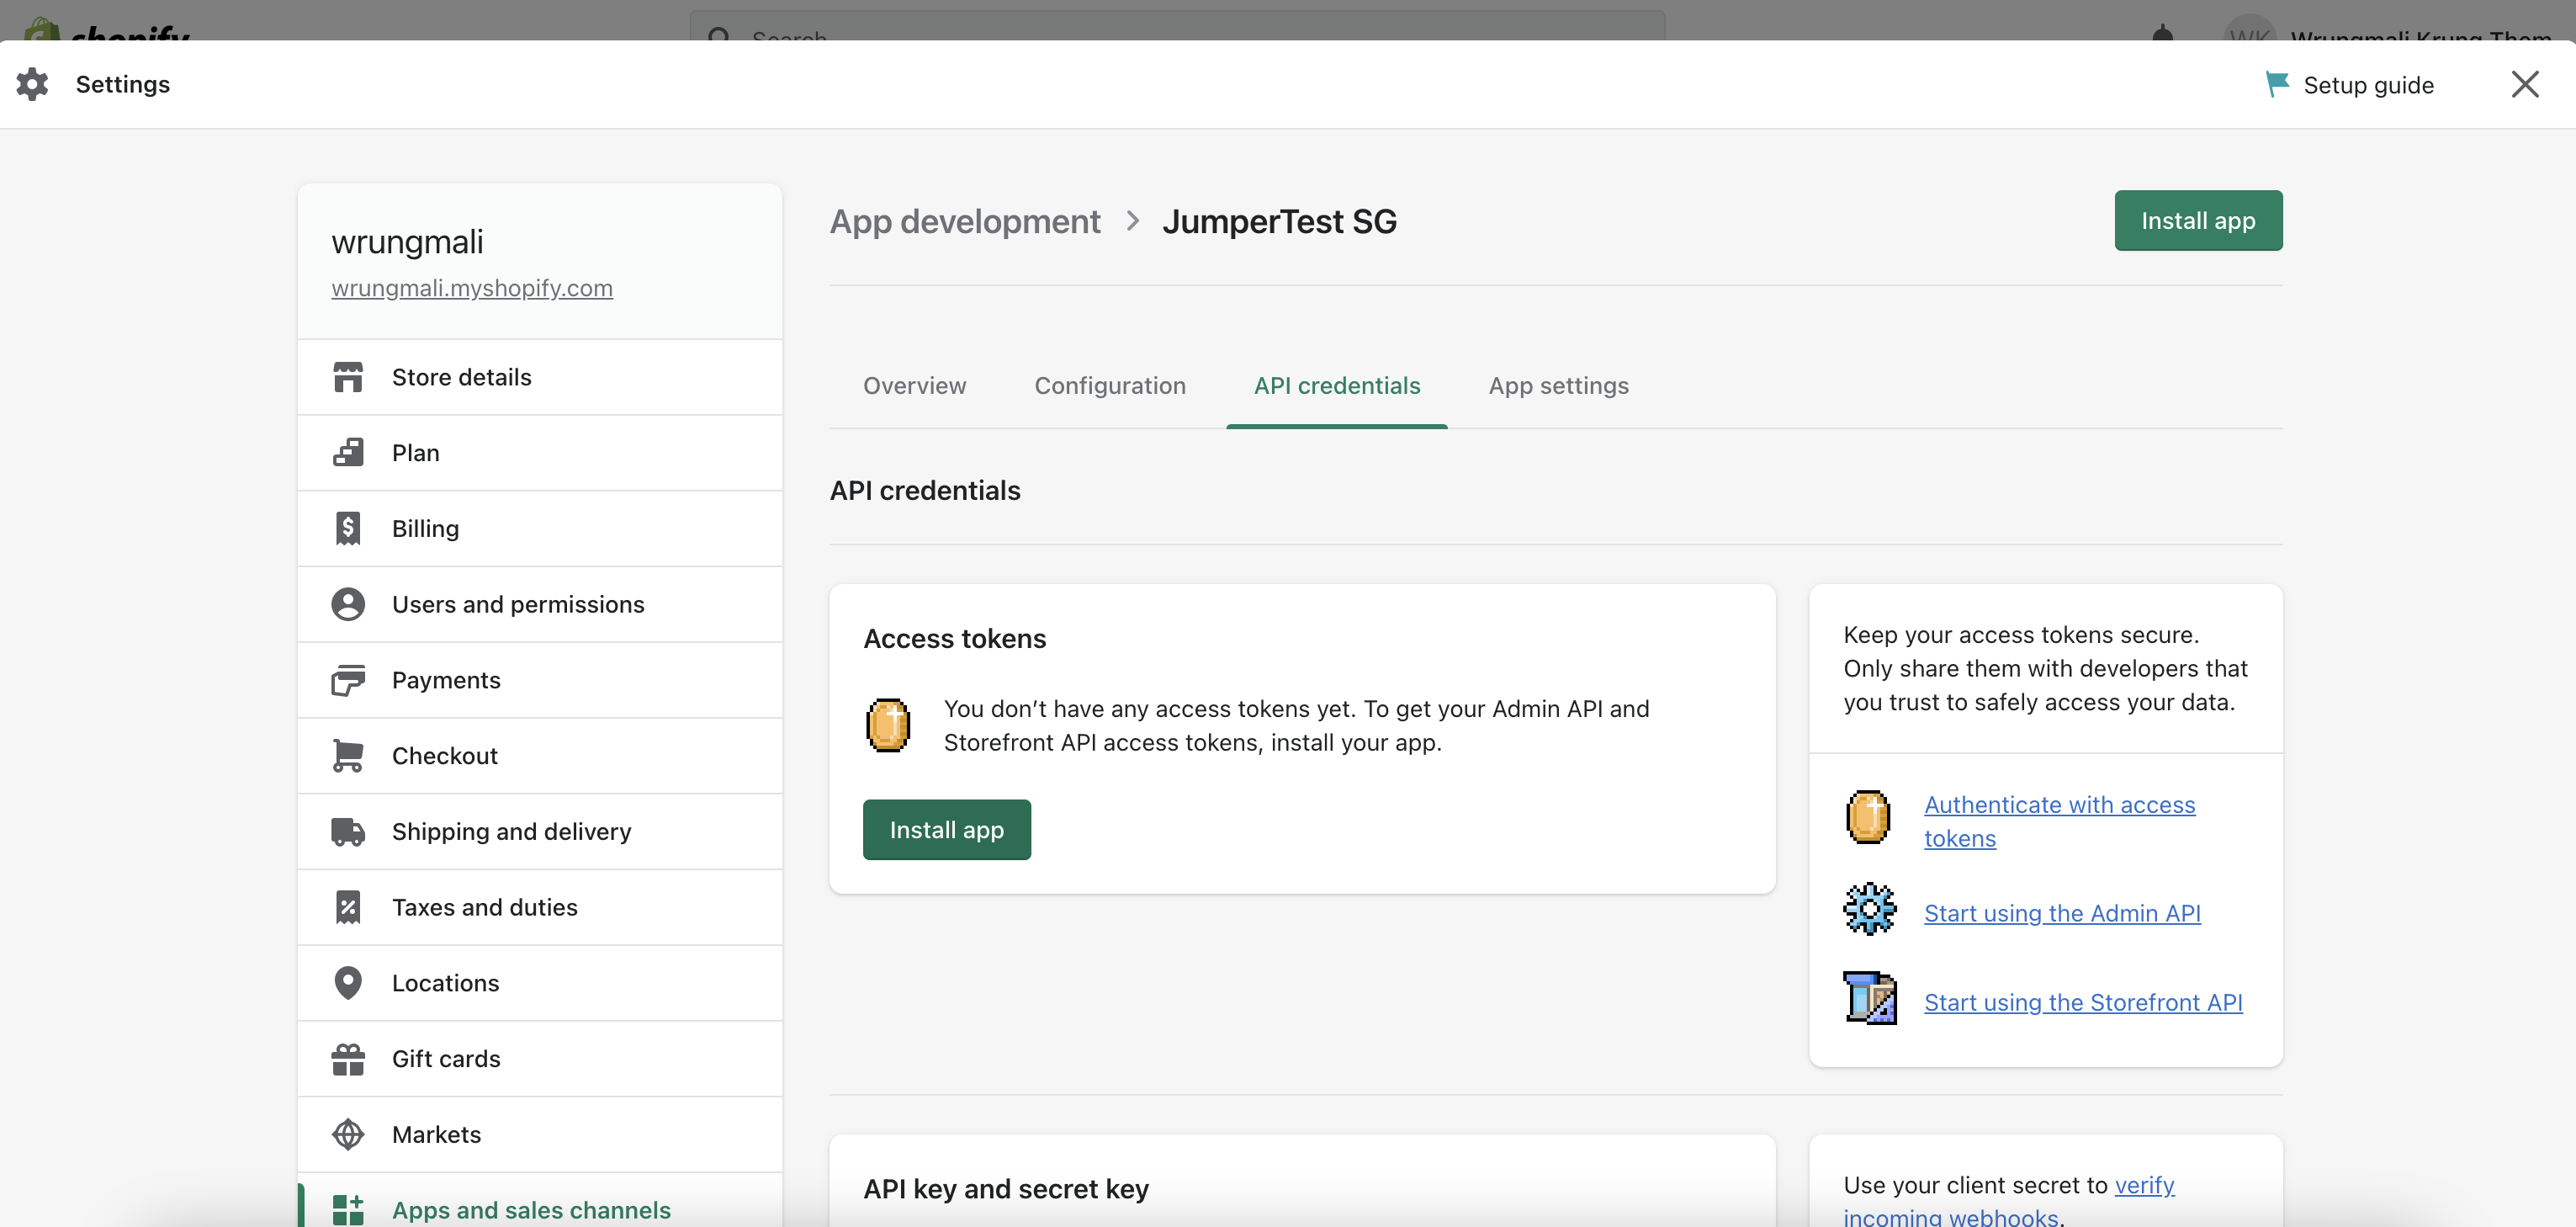Open Start using the Admin API link
This screenshot has width=2576, height=1227.
[2062, 913]
